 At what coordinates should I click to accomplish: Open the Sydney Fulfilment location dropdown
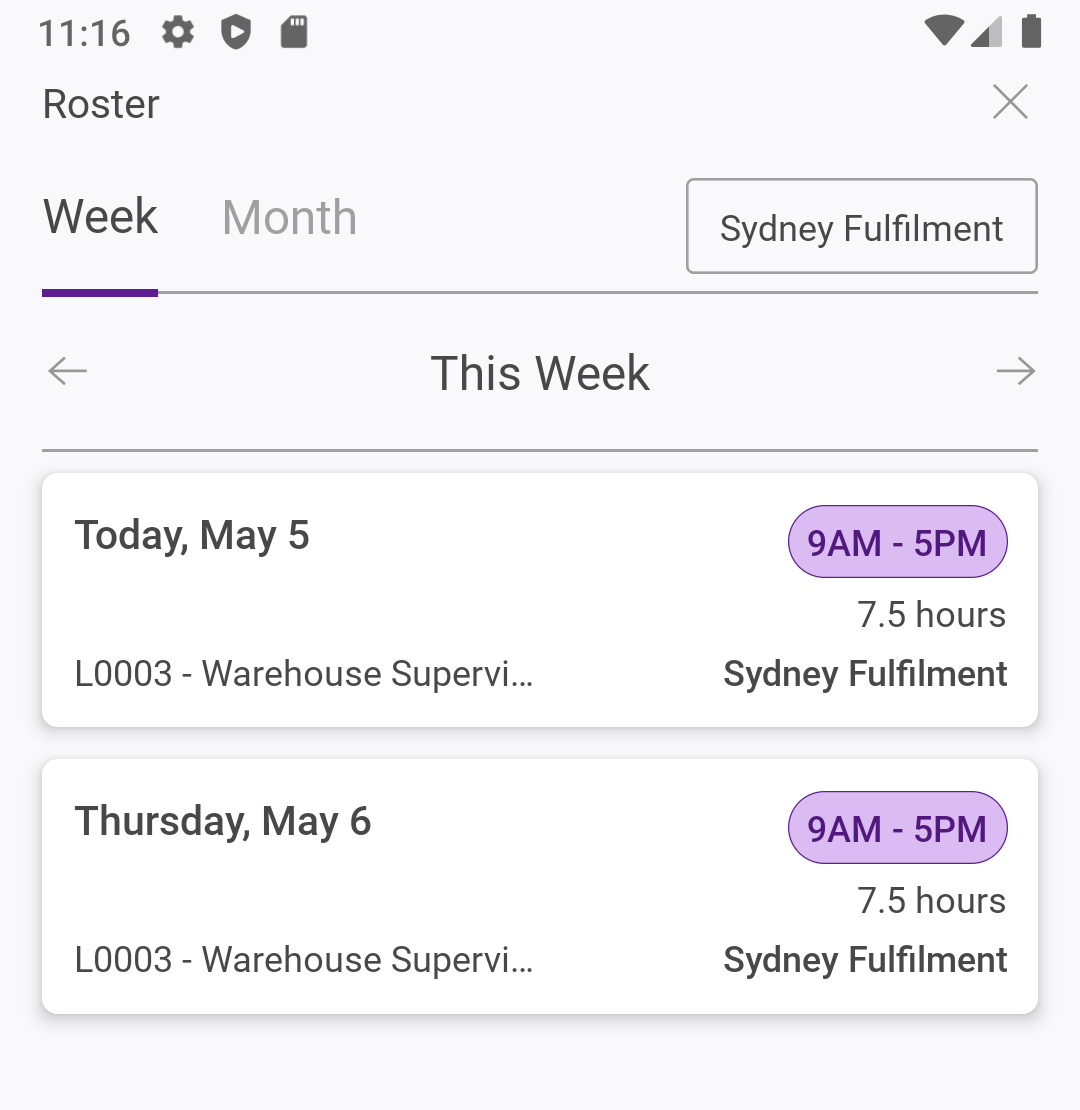pyautogui.click(x=861, y=227)
